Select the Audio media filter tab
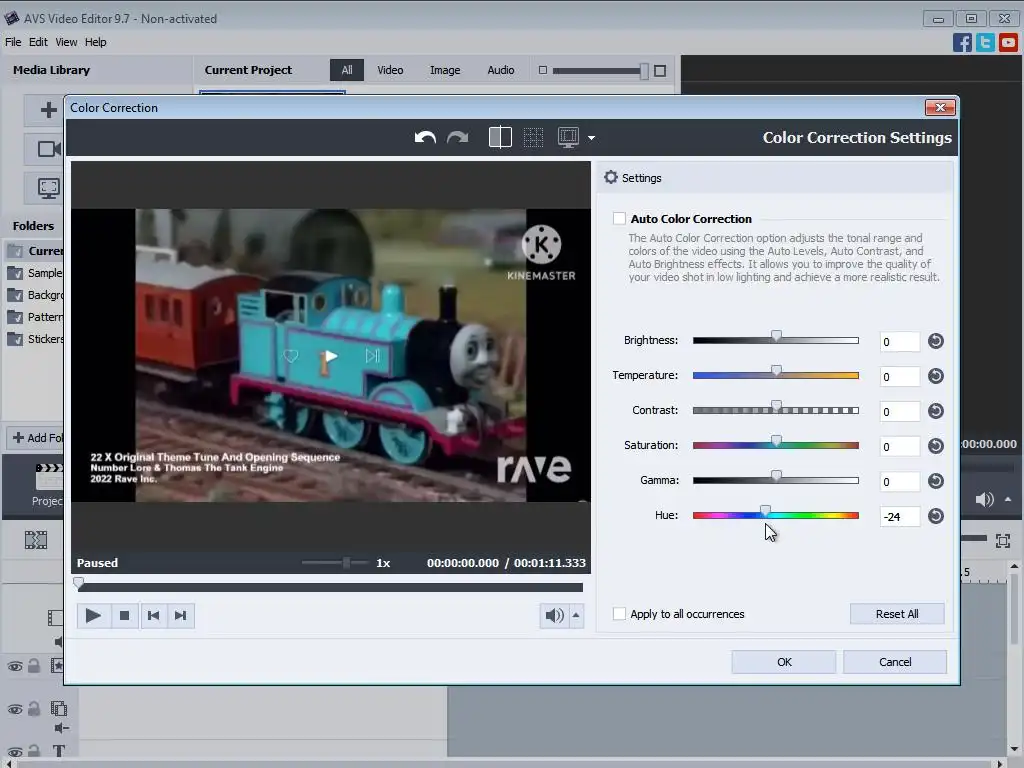Image resolution: width=1024 pixels, height=768 pixels. [x=500, y=70]
